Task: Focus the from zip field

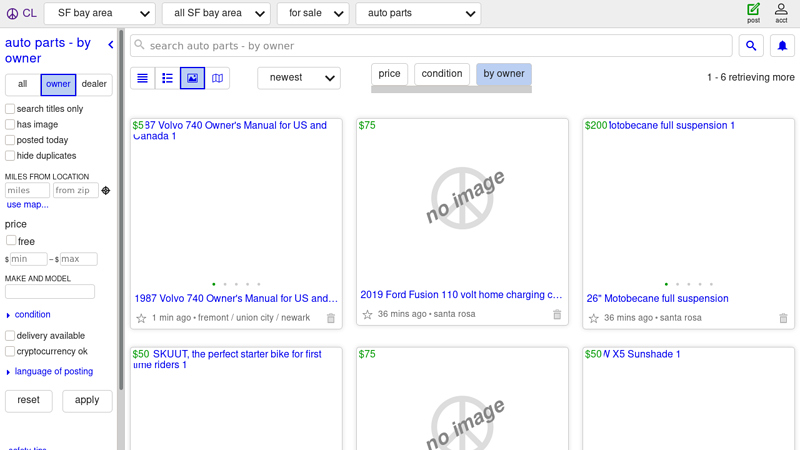Action: (x=76, y=190)
